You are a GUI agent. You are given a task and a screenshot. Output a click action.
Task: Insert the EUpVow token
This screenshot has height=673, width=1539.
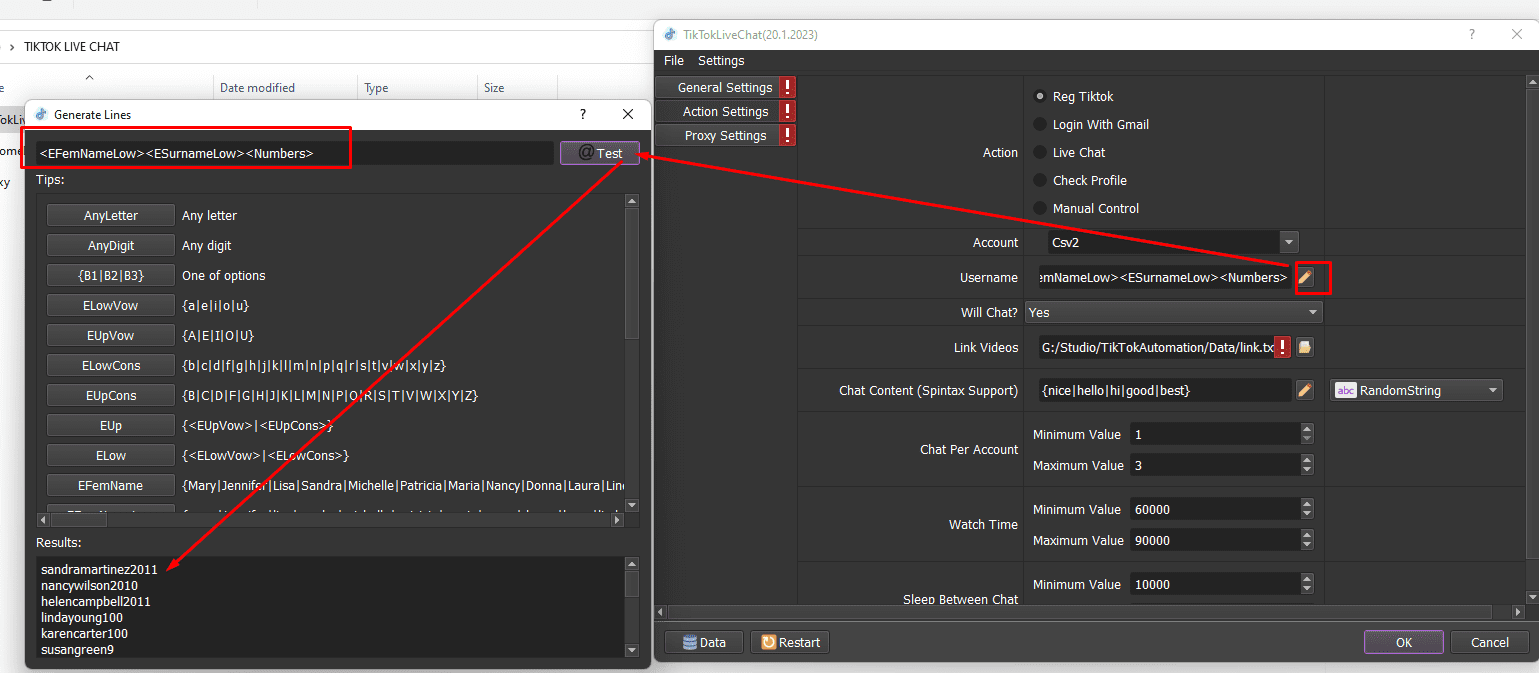[111, 336]
